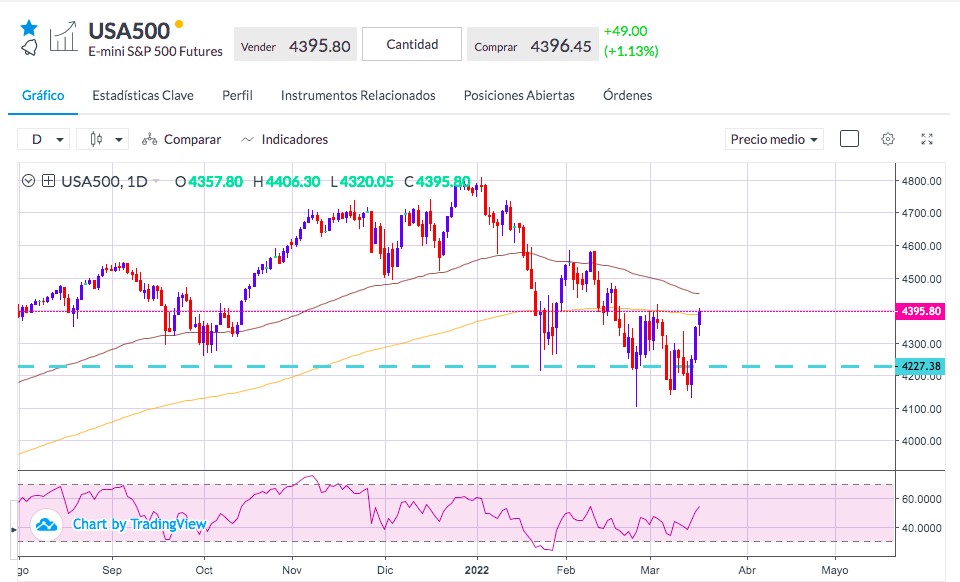Focus the Cantidad quantity field

[412, 44]
